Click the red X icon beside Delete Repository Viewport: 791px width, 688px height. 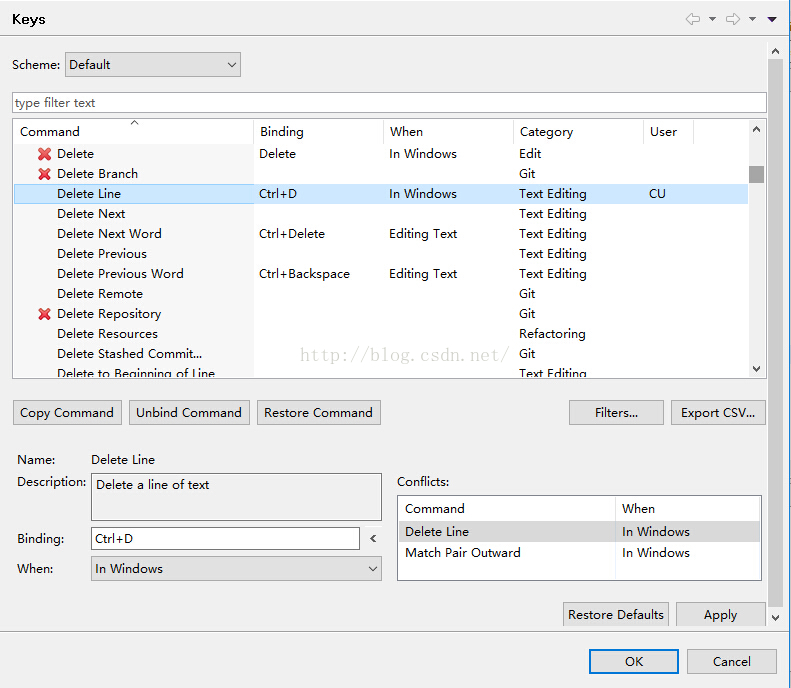pyautogui.click(x=44, y=314)
